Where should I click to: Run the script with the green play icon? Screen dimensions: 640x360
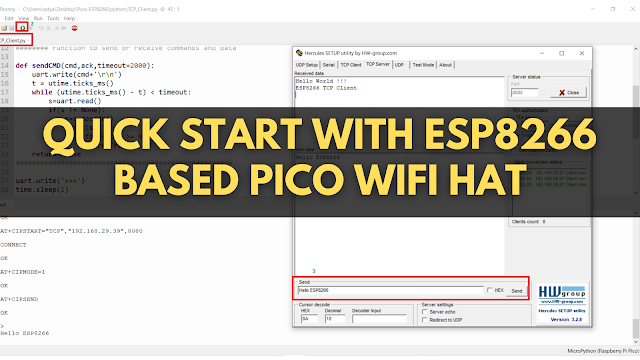22,28
